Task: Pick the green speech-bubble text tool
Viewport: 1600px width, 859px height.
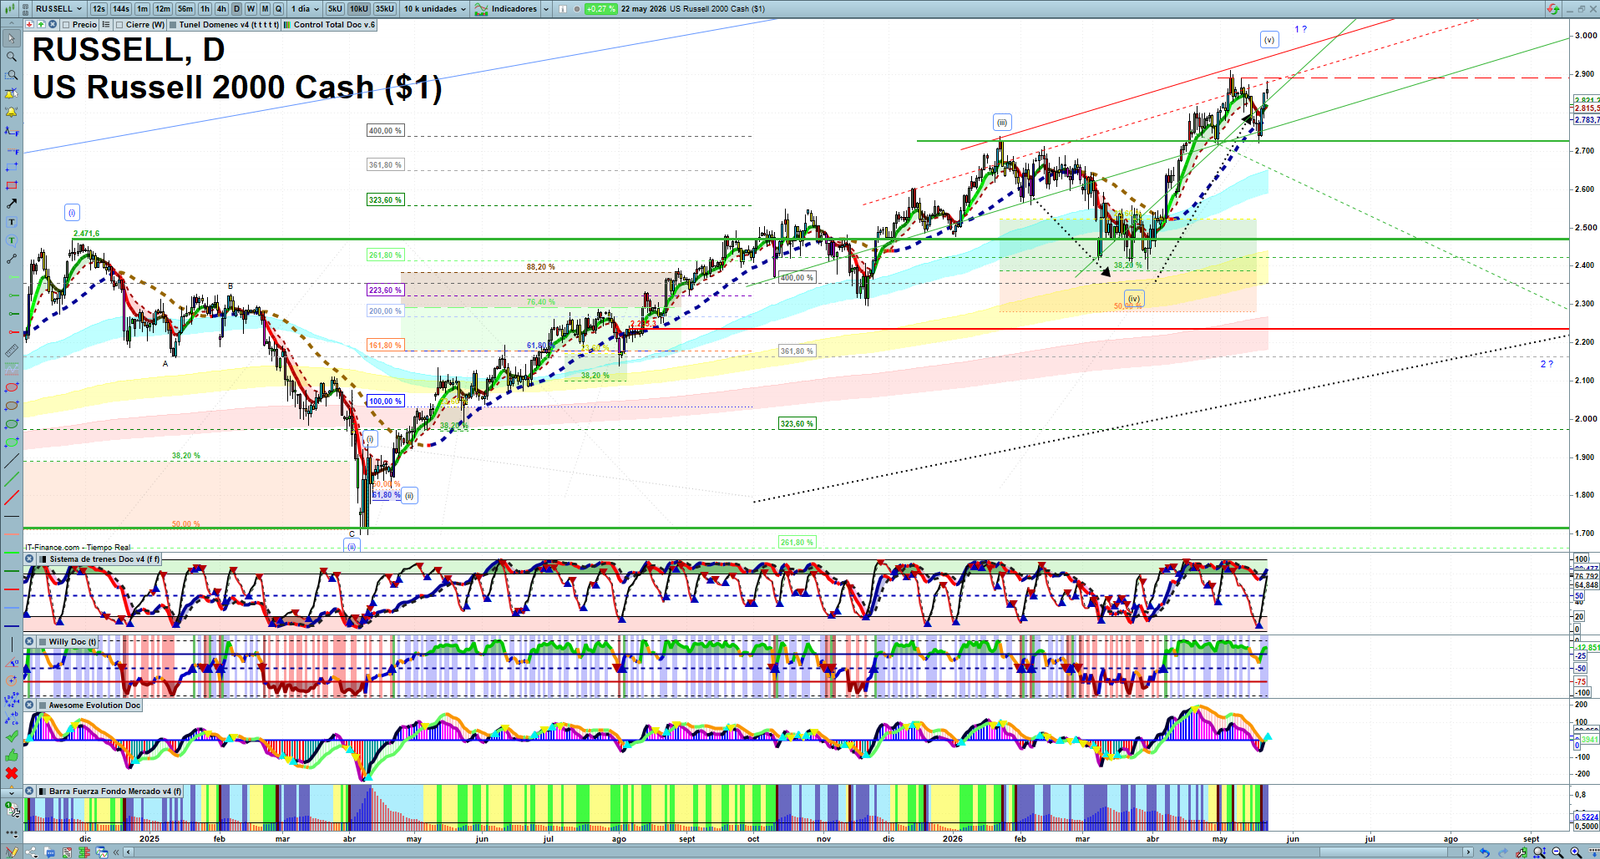Action: click(11, 240)
